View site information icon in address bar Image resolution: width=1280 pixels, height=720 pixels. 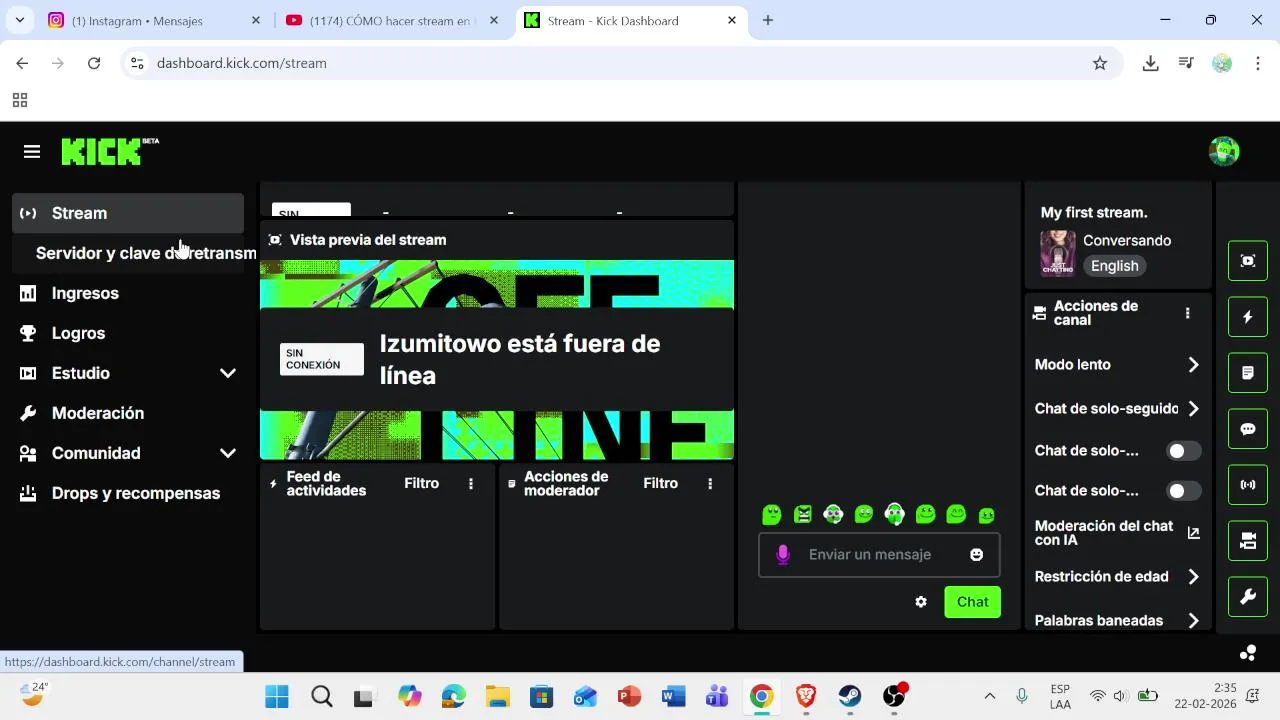[138, 63]
